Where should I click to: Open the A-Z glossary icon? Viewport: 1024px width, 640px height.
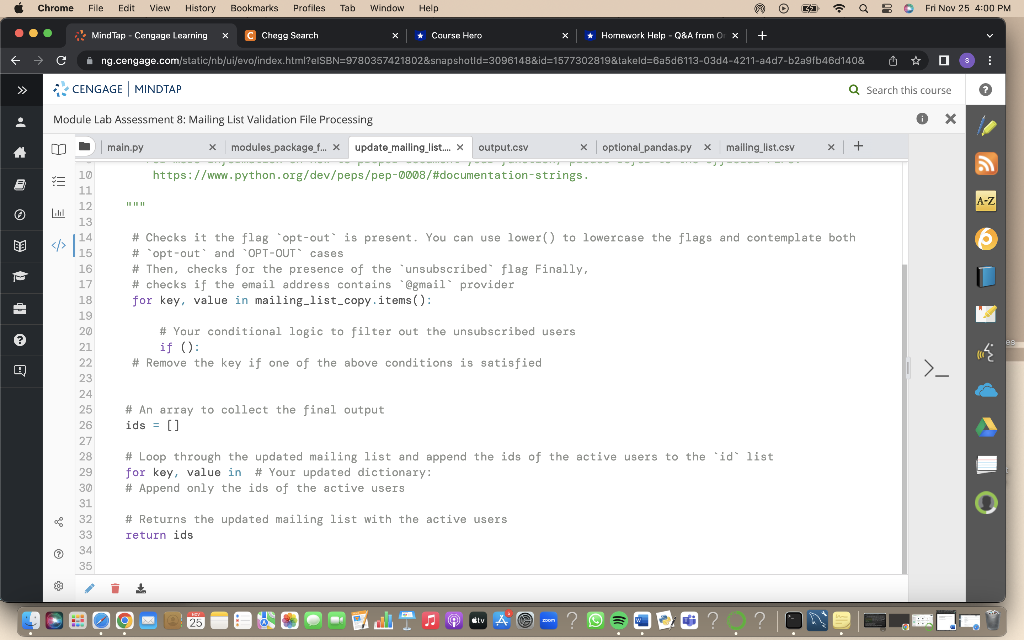(x=984, y=201)
